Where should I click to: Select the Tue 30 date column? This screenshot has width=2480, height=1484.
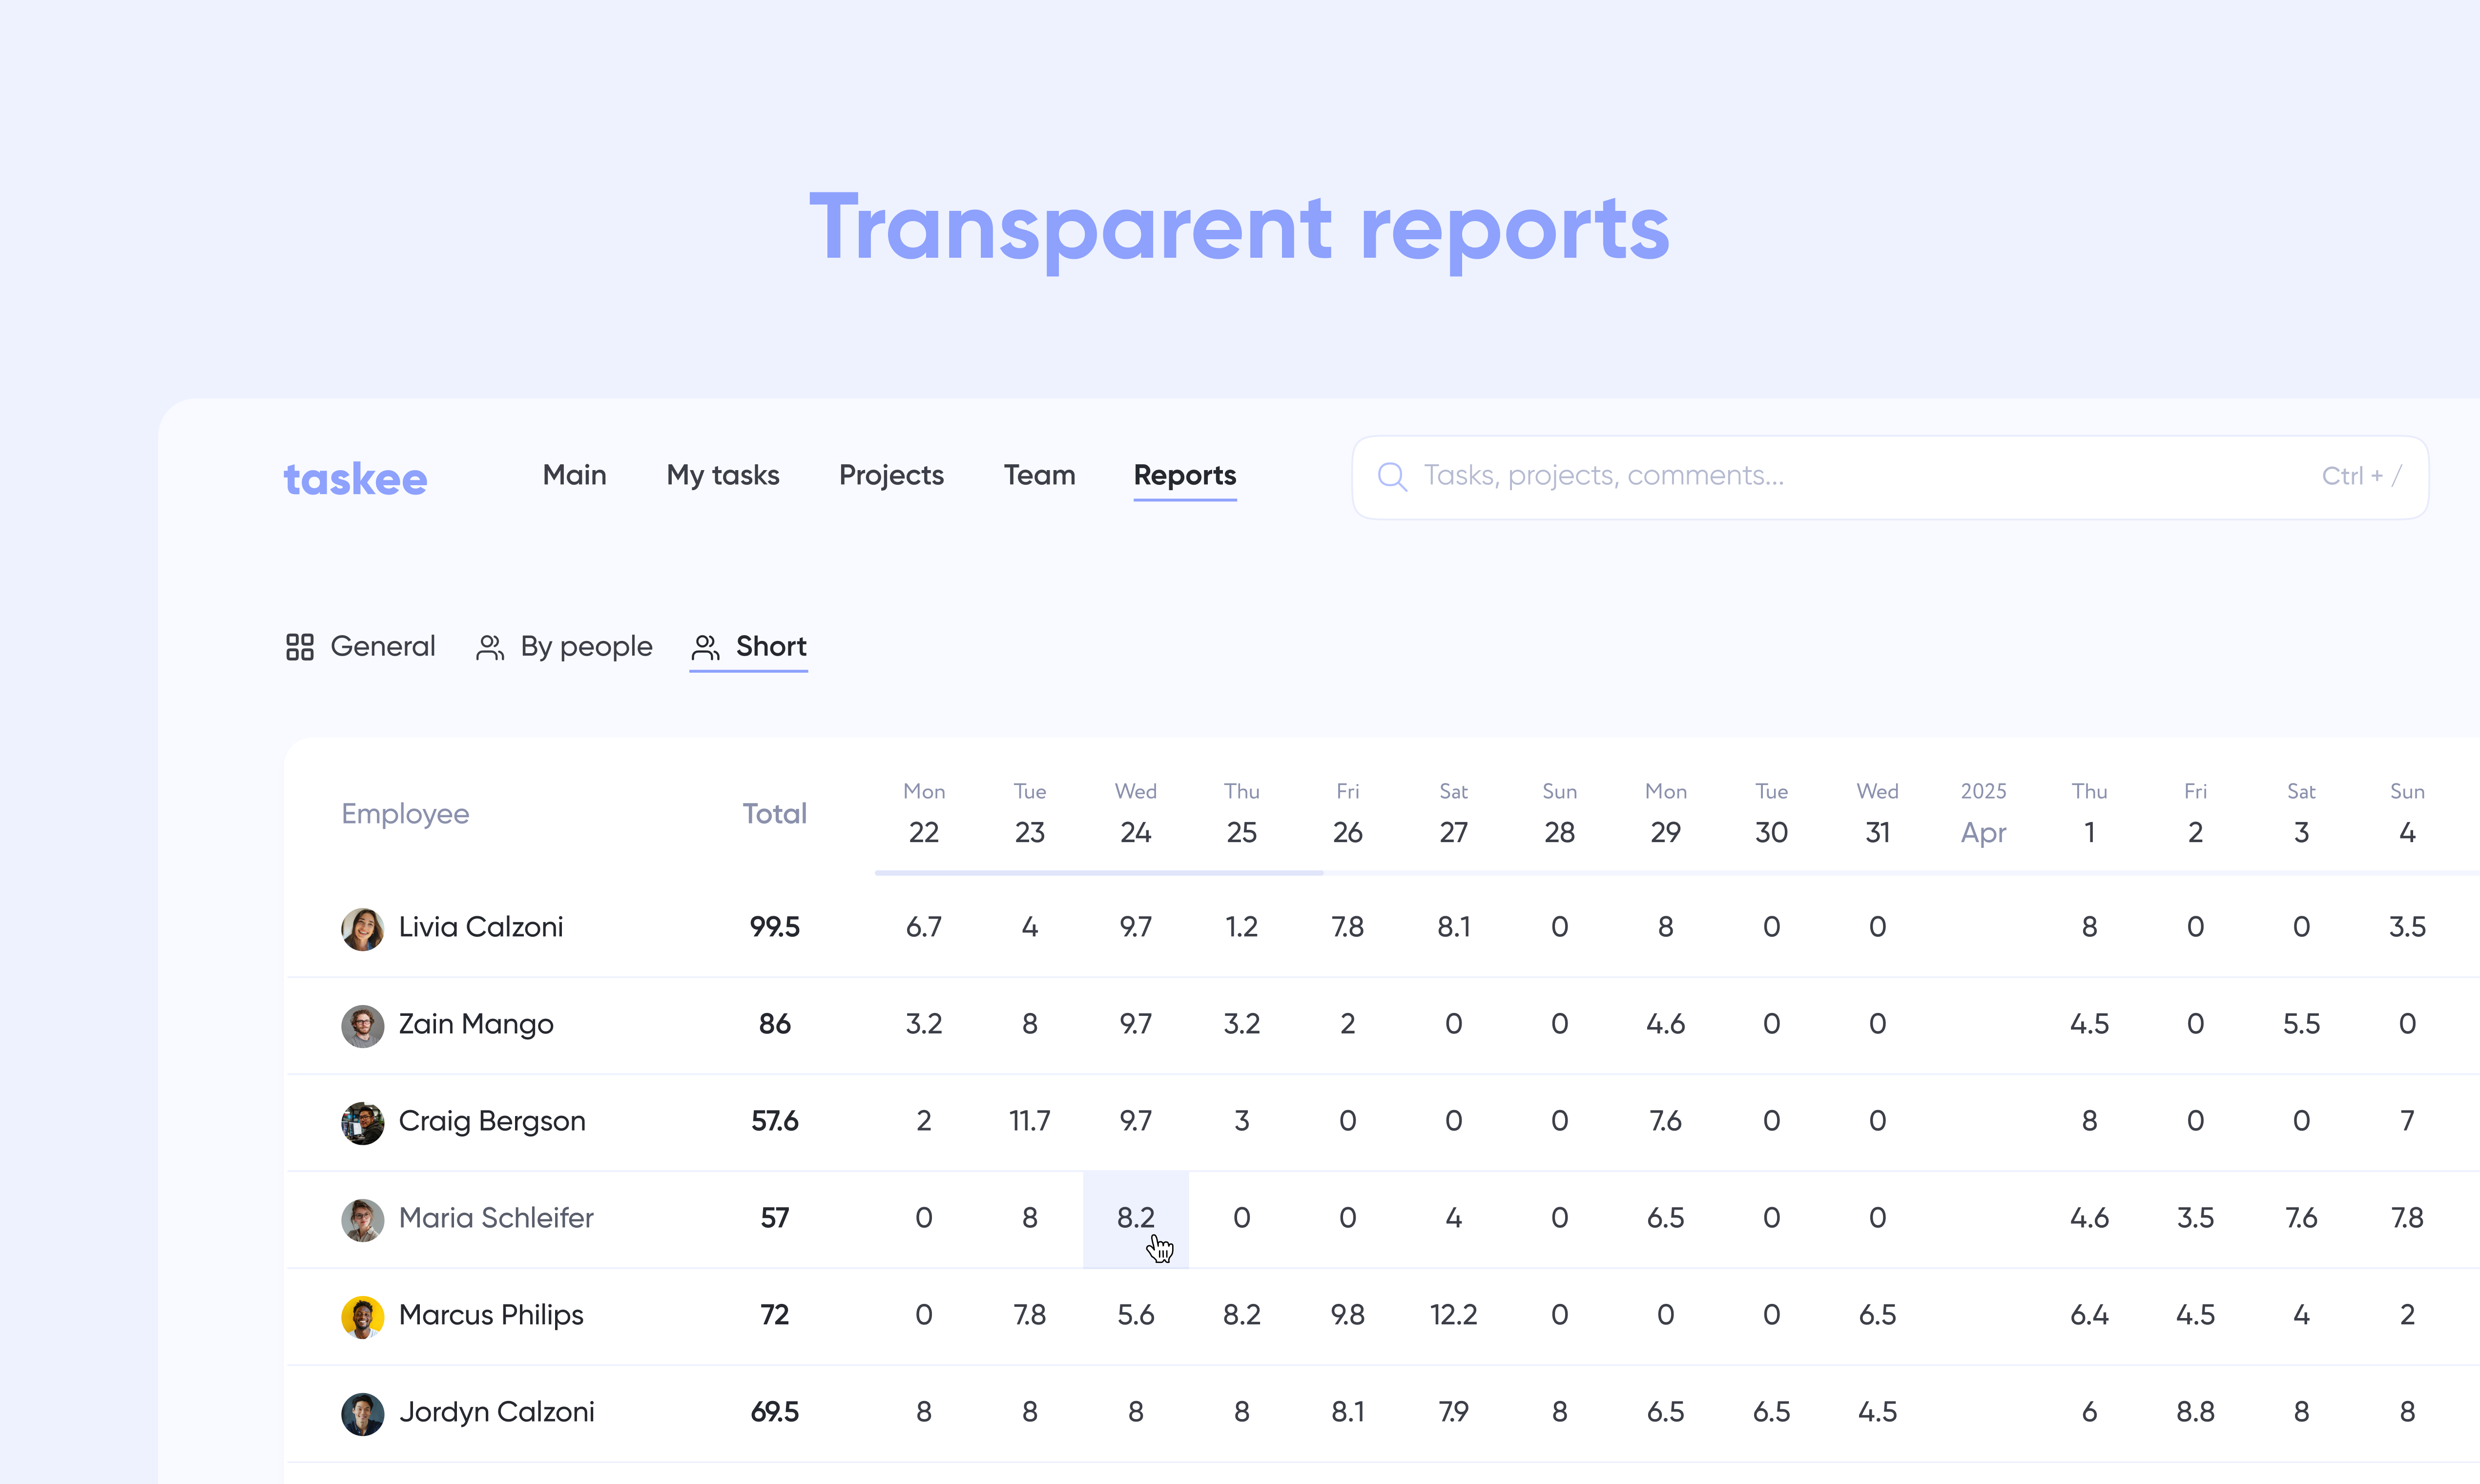tap(1772, 814)
